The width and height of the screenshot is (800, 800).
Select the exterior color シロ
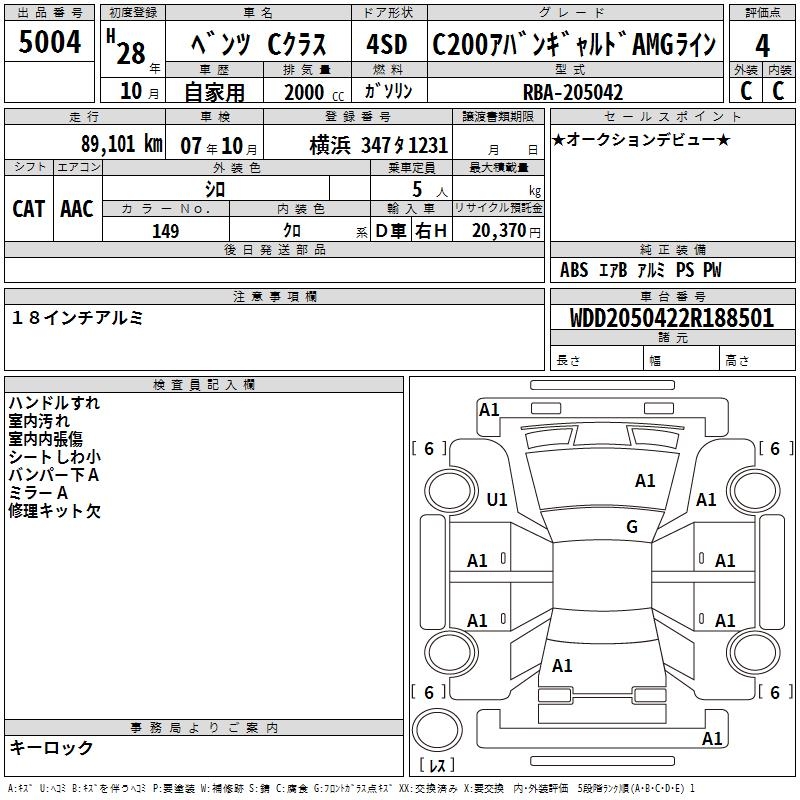coord(215,189)
